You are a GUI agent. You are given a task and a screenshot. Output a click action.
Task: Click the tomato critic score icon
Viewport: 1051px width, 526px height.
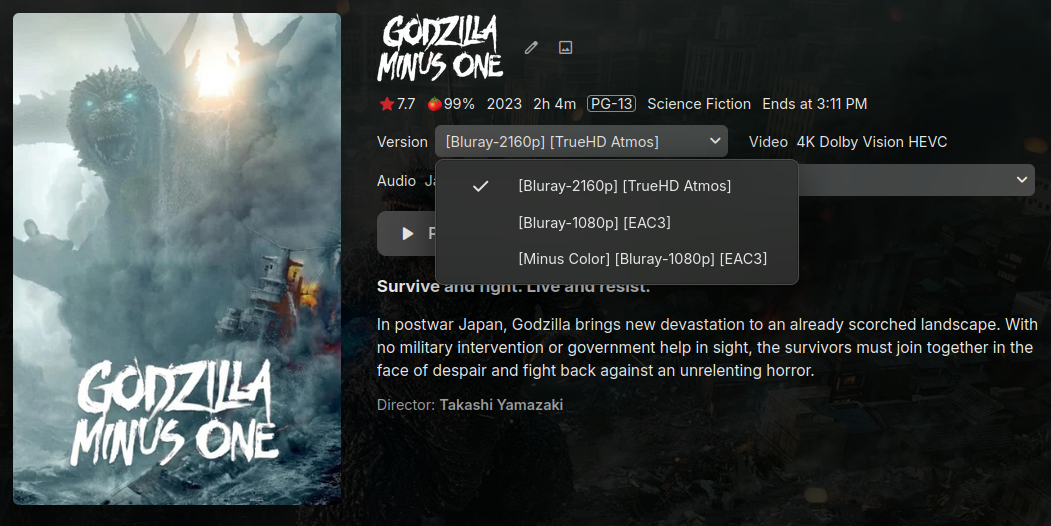tap(434, 104)
